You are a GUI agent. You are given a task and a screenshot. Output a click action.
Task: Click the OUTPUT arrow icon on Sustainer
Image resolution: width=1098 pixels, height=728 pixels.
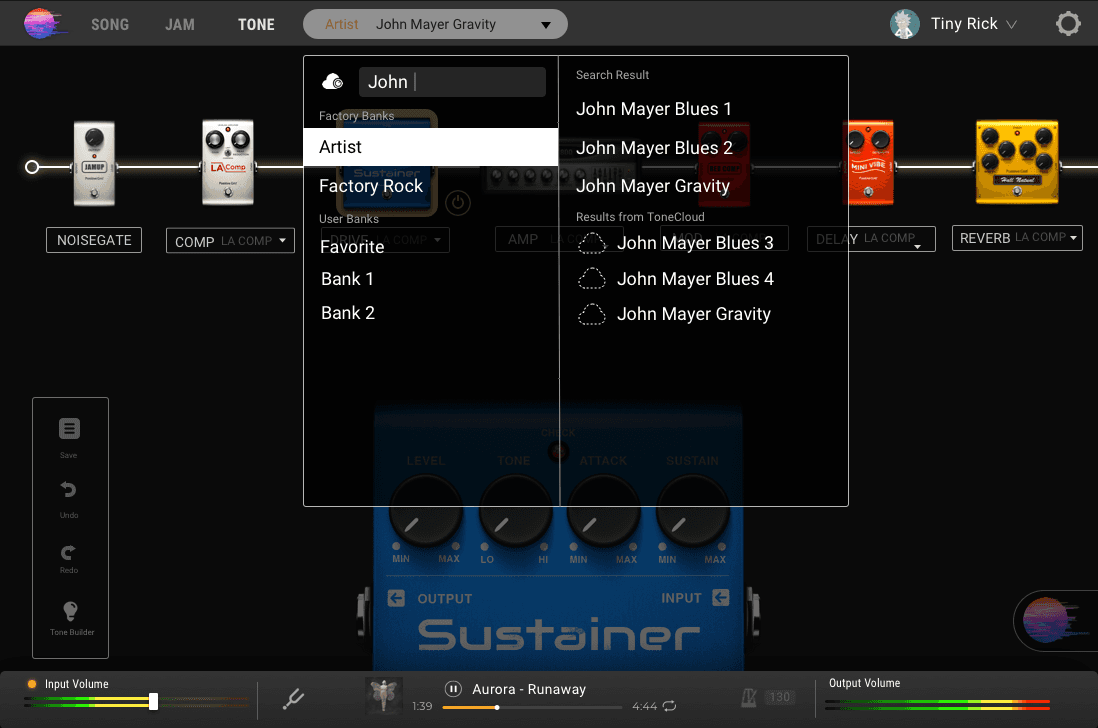[x=396, y=598]
